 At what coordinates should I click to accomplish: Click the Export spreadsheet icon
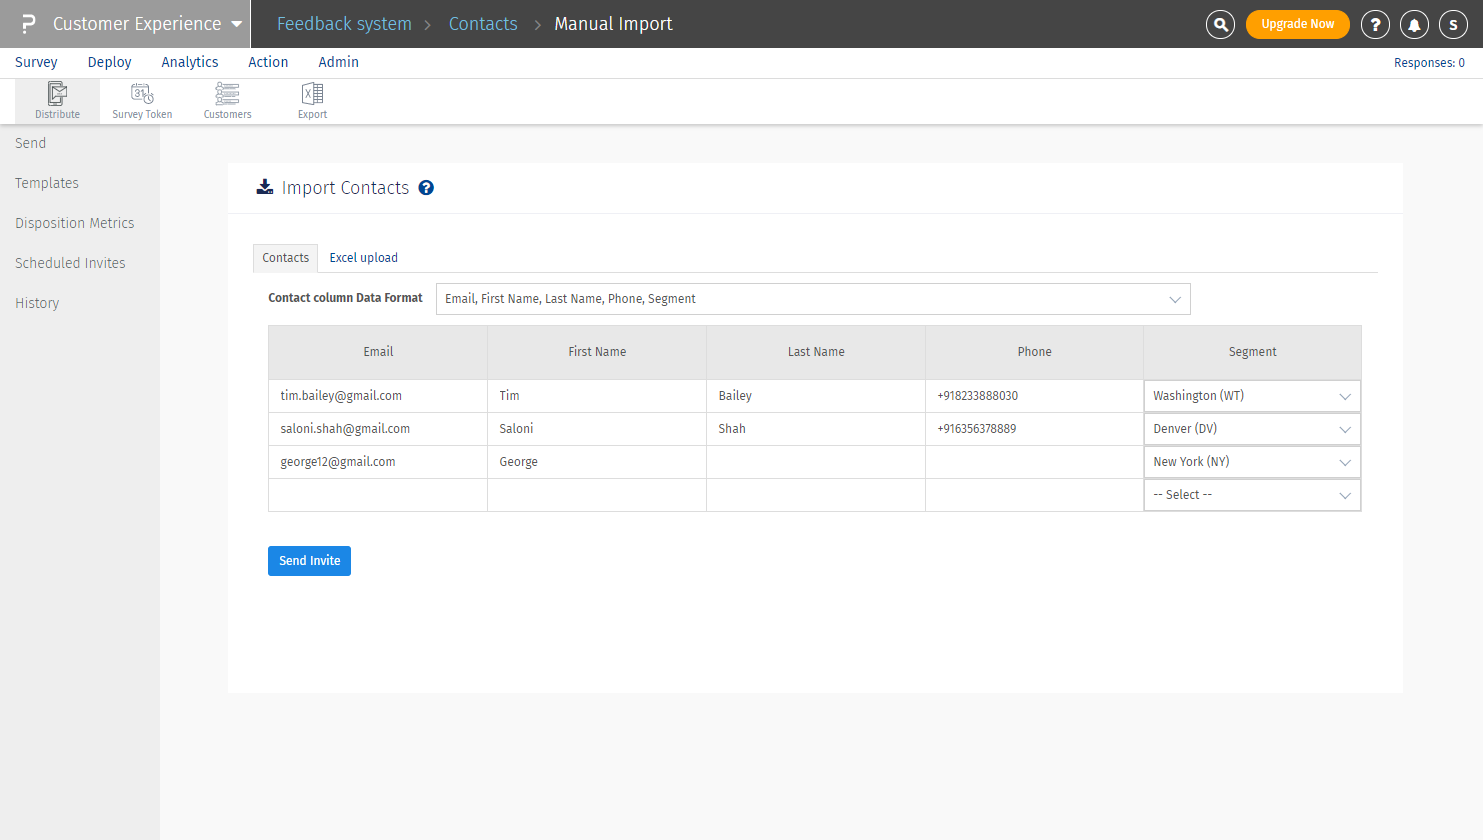tap(312, 94)
